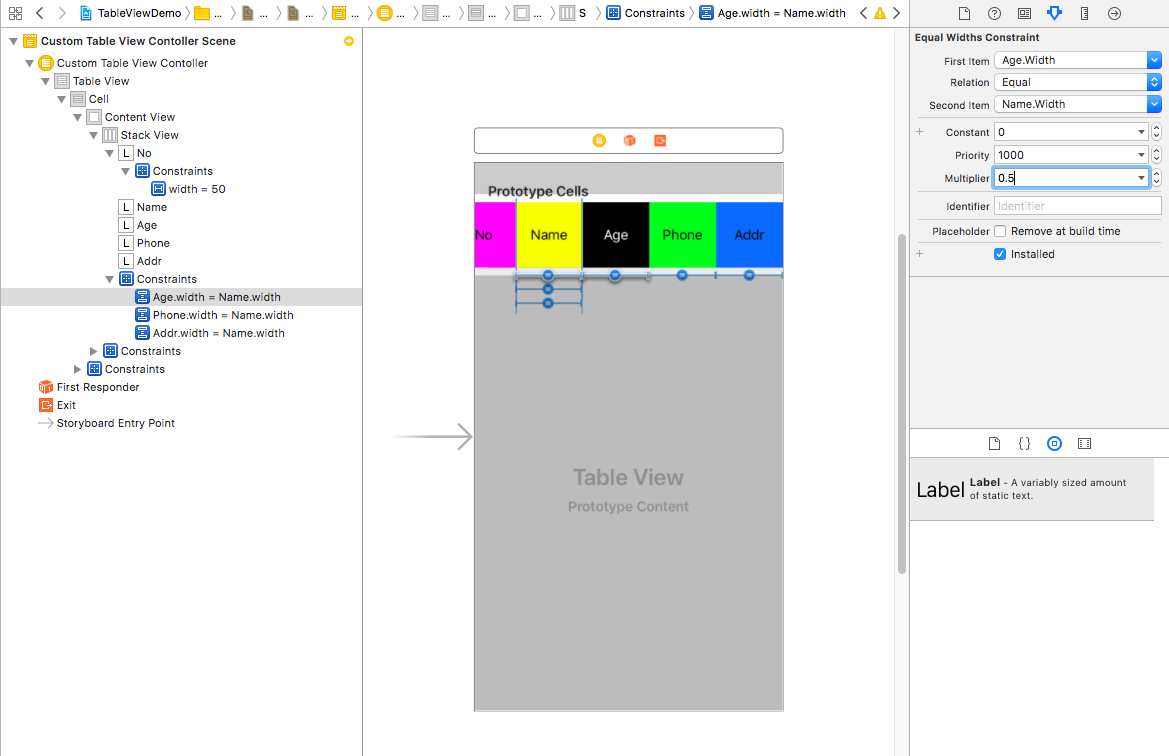This screenshot has height=756, width=1169.
Task: Click the yellow warning issue icon in jump bar
Action: coord(879,14)
